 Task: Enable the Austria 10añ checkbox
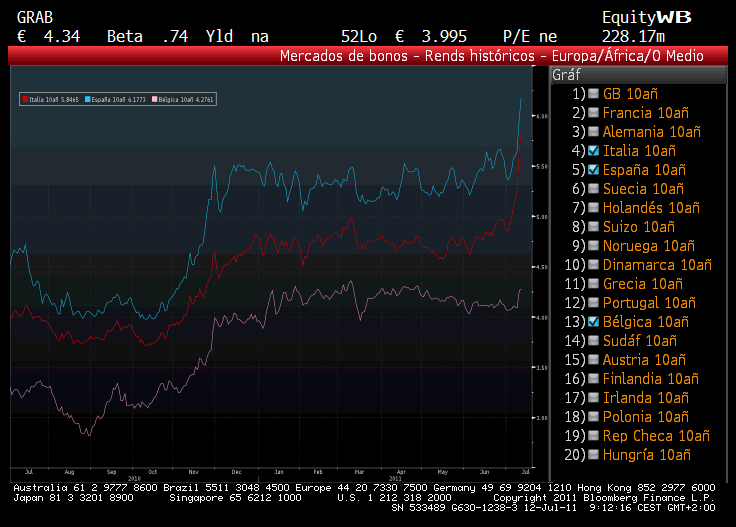593,359
